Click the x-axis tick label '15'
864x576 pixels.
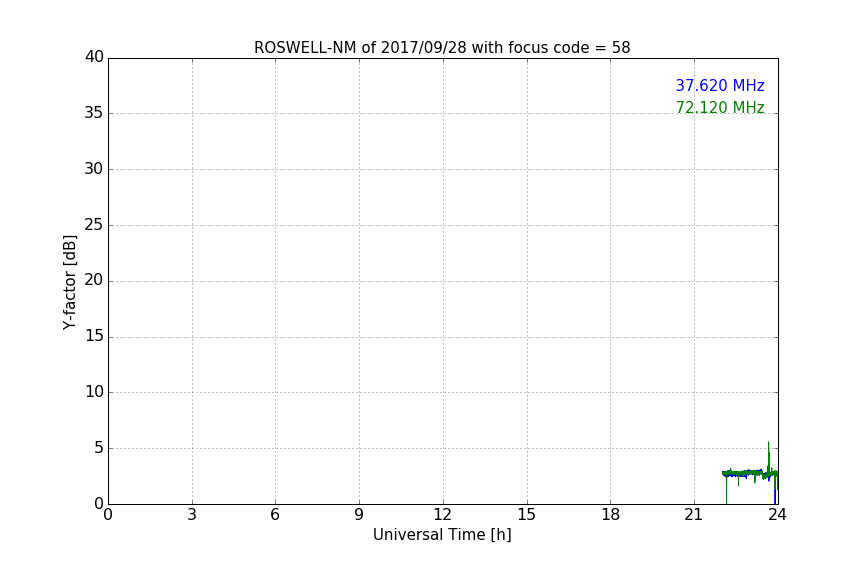click(526, 515)
